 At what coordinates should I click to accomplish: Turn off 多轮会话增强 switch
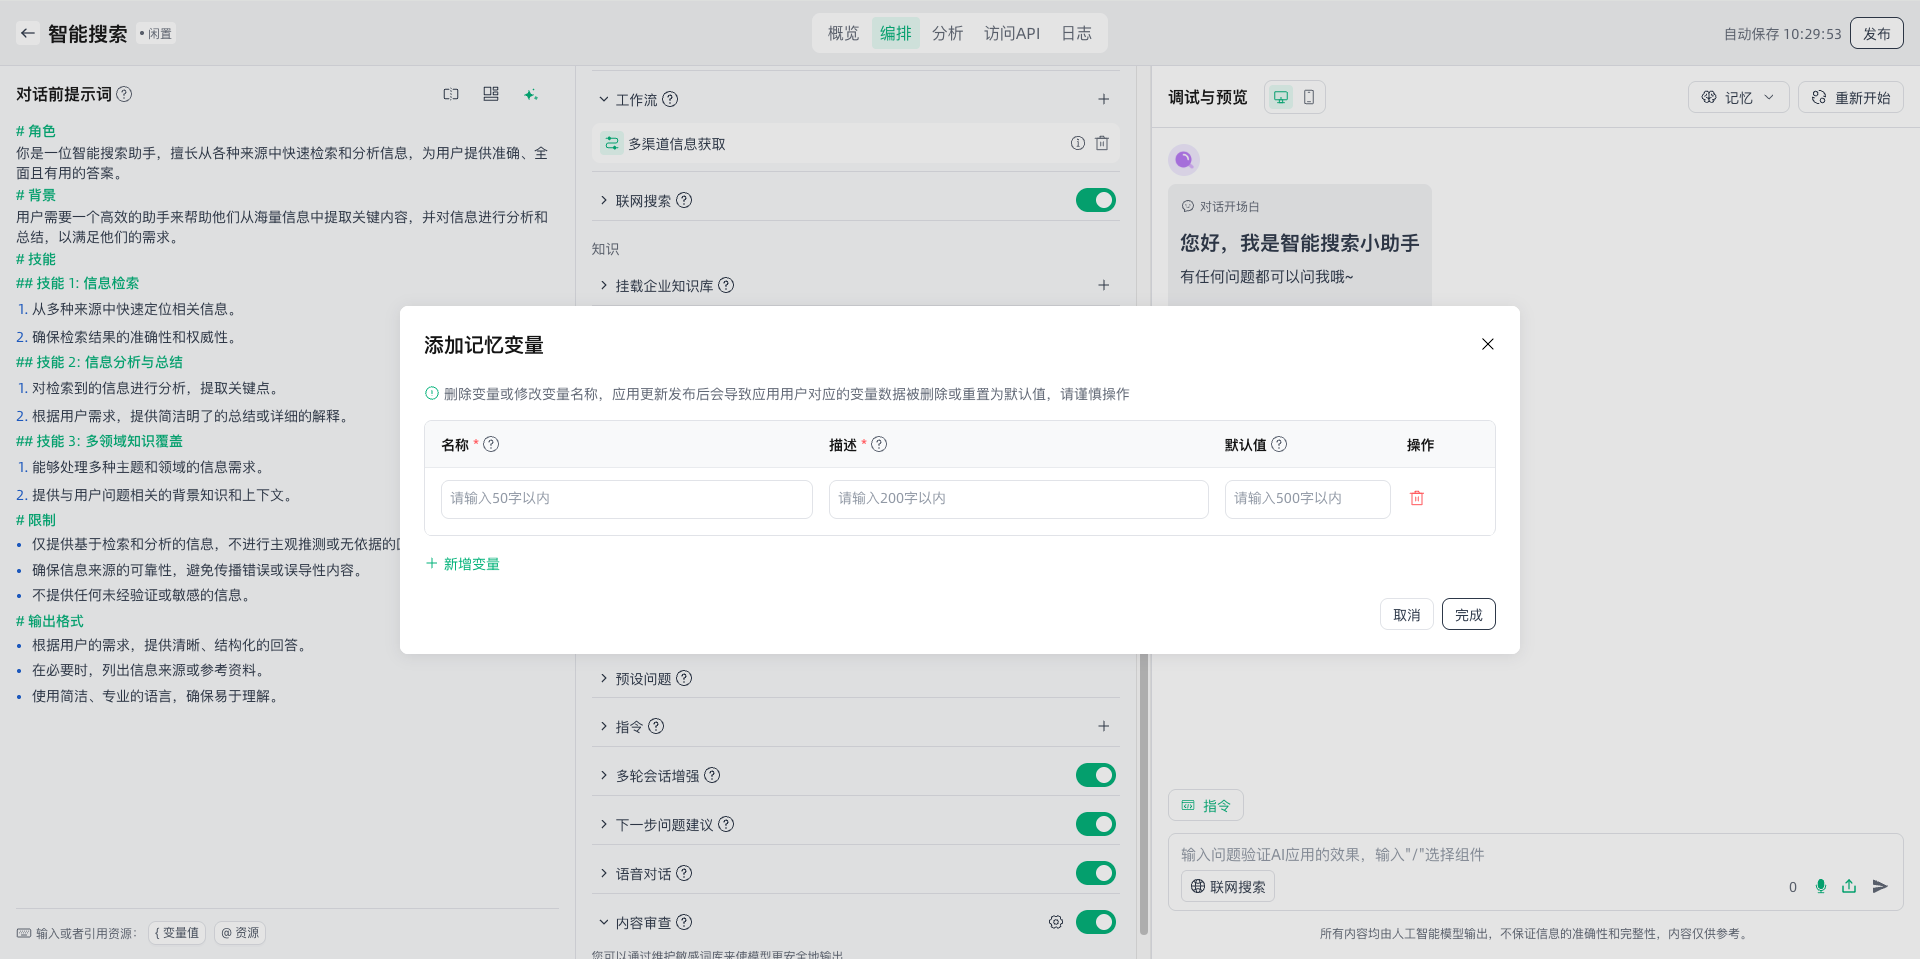[1095, 775]
